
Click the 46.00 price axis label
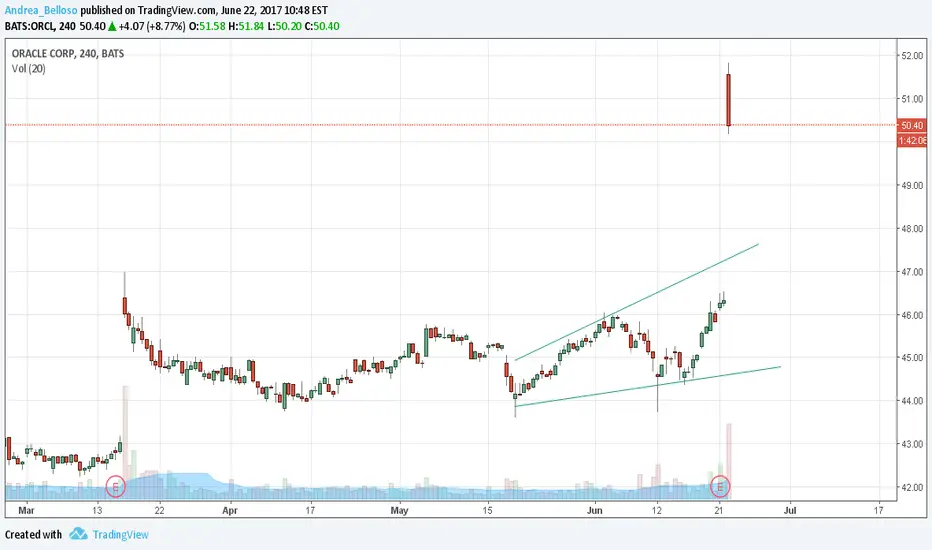coord(912,315)
